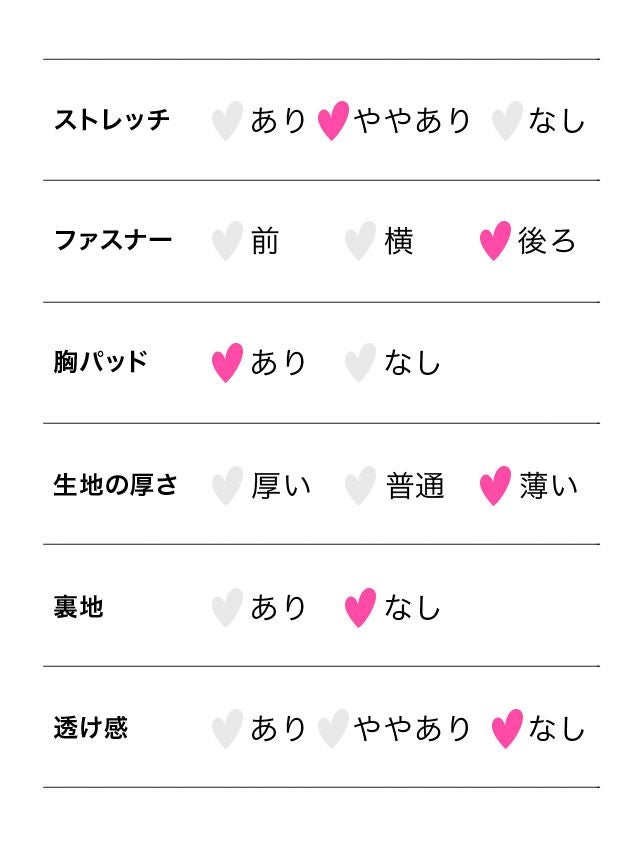
Task: Toggle the pink heart for 裏地 なし
Action: click(360, 607)
